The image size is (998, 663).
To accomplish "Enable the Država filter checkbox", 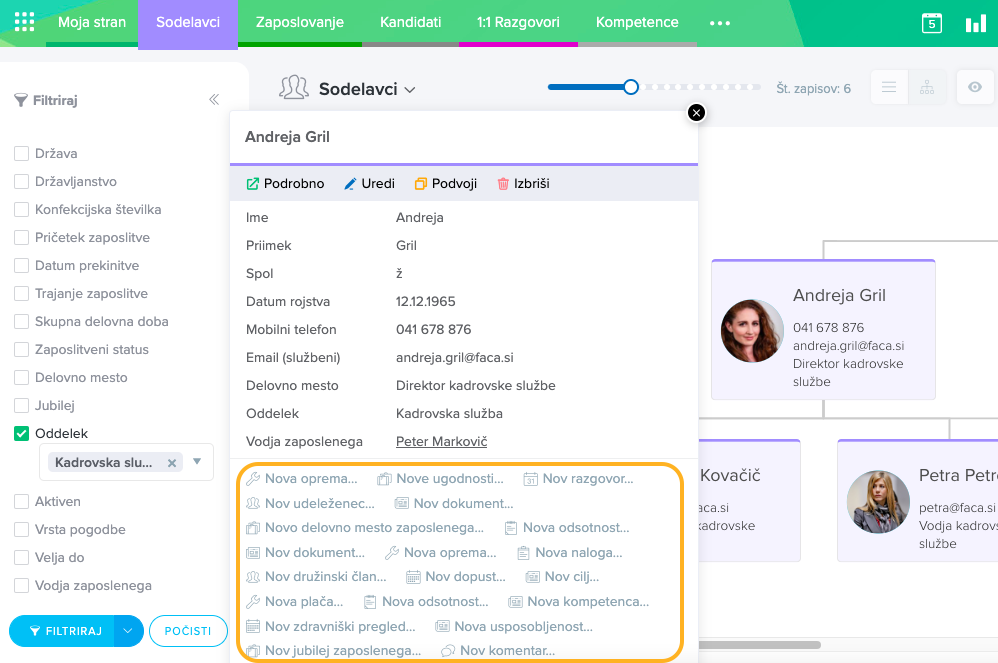I will coord(21,154).
